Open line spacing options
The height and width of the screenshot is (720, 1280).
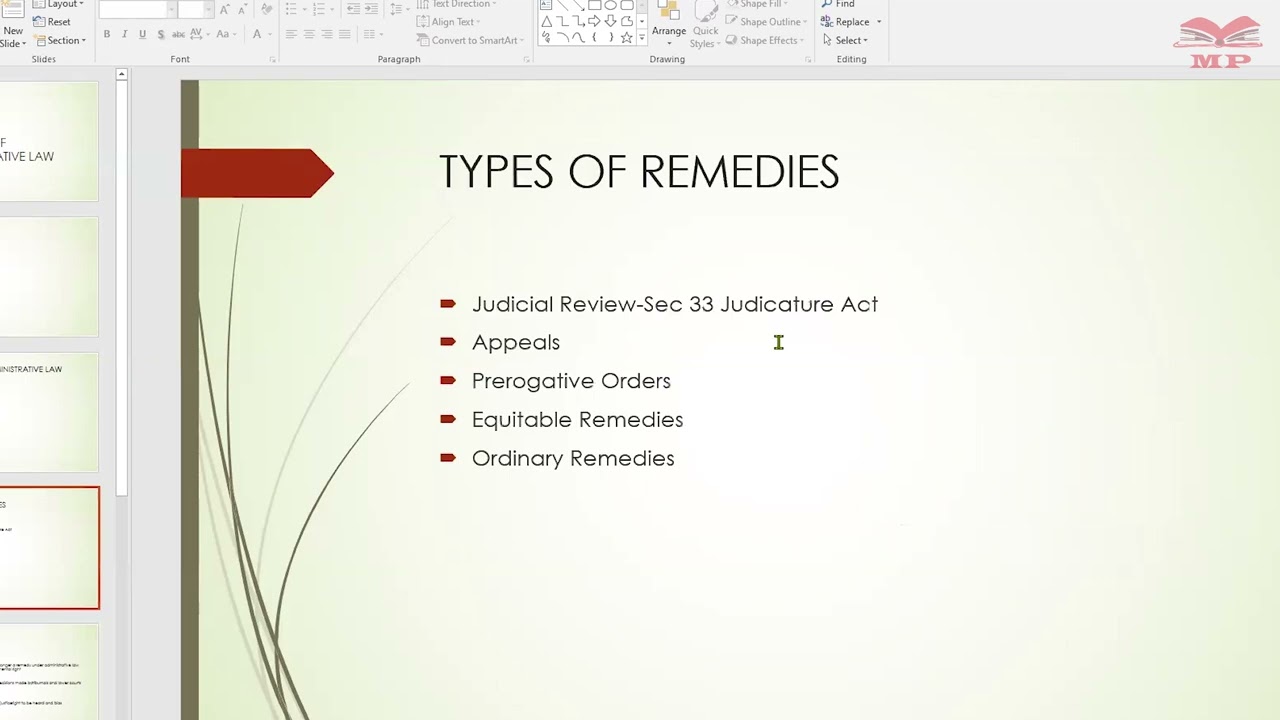[x=399, y=8]
